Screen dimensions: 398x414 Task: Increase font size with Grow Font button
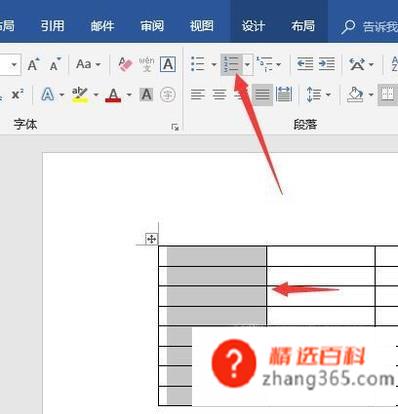coord(33,64)
